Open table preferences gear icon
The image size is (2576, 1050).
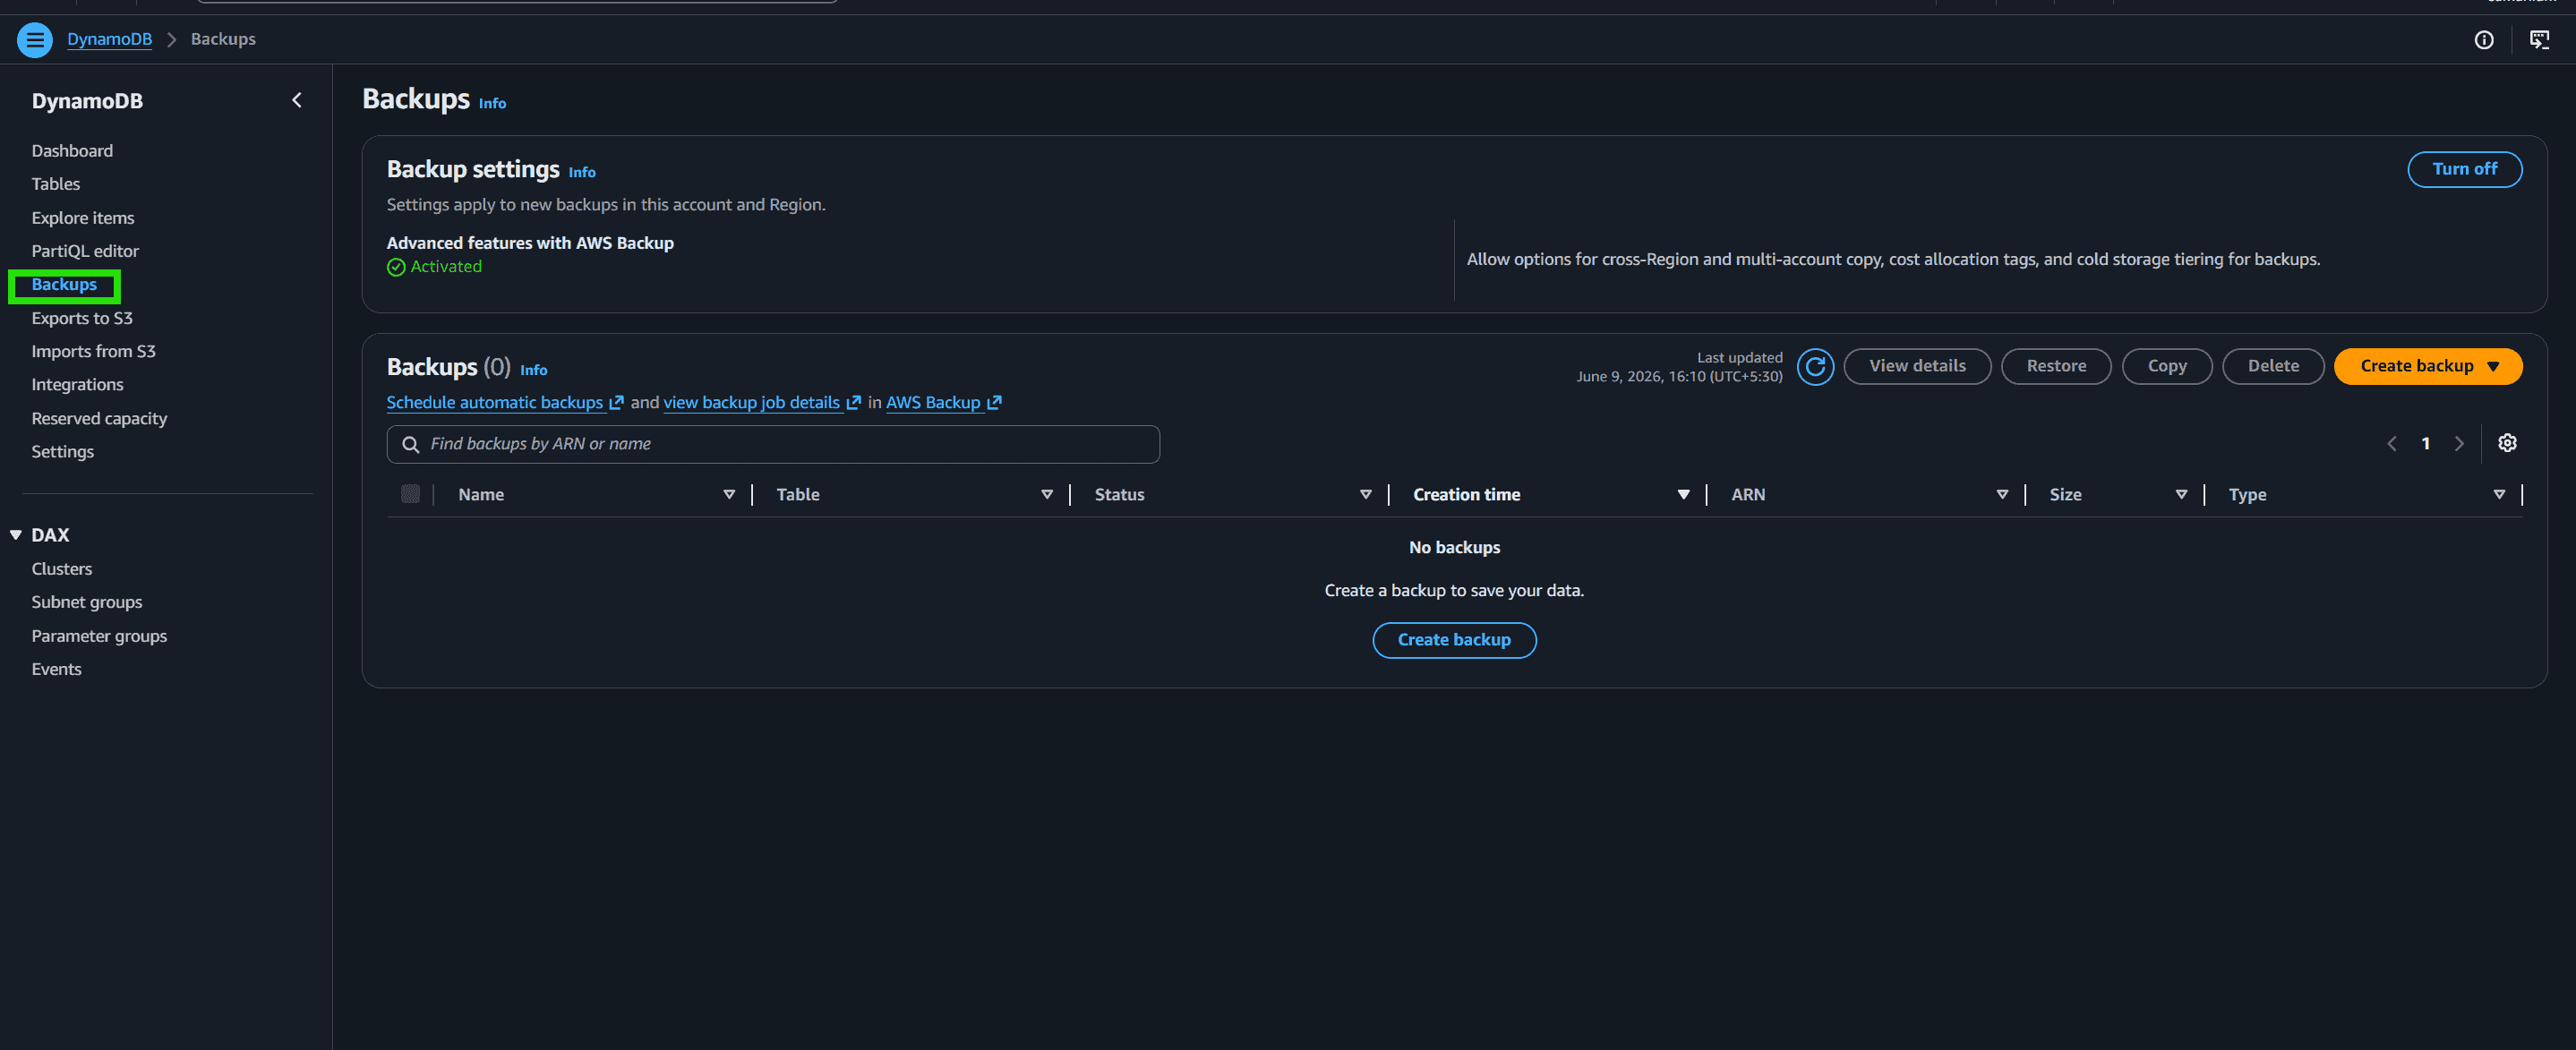2507,443
